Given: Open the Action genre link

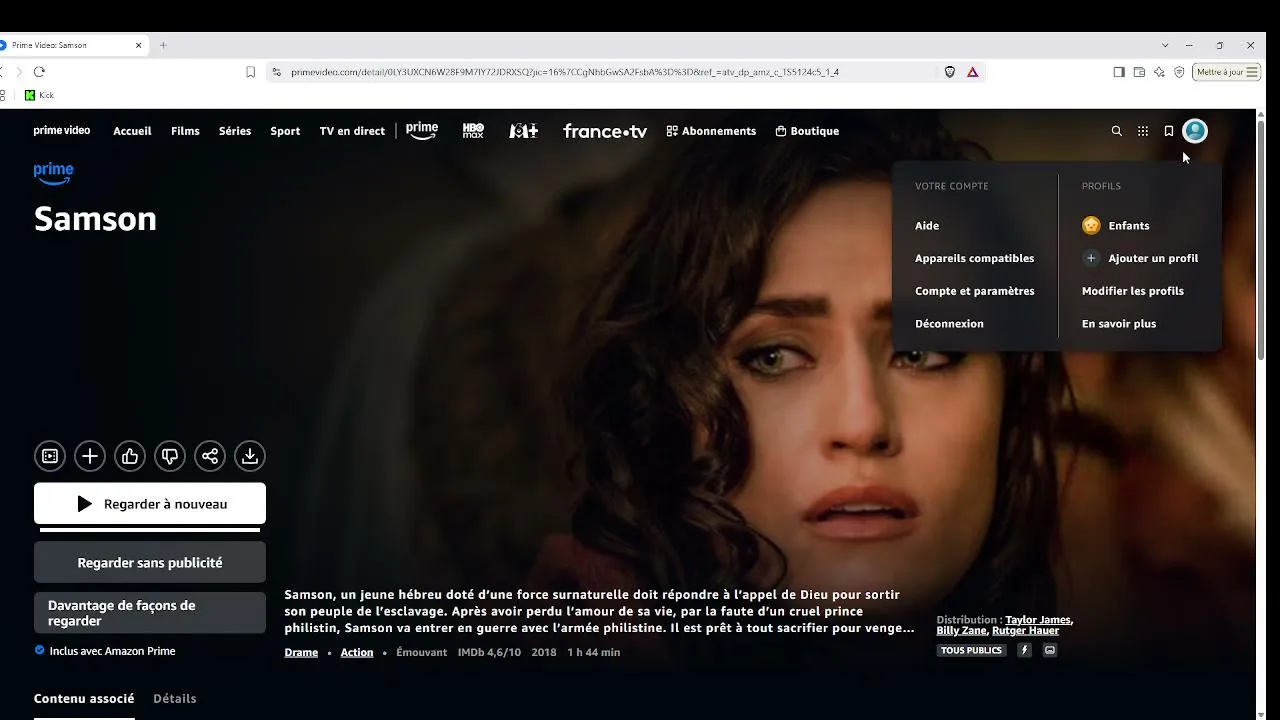Looking at the screenshot, I should [357, 652].
